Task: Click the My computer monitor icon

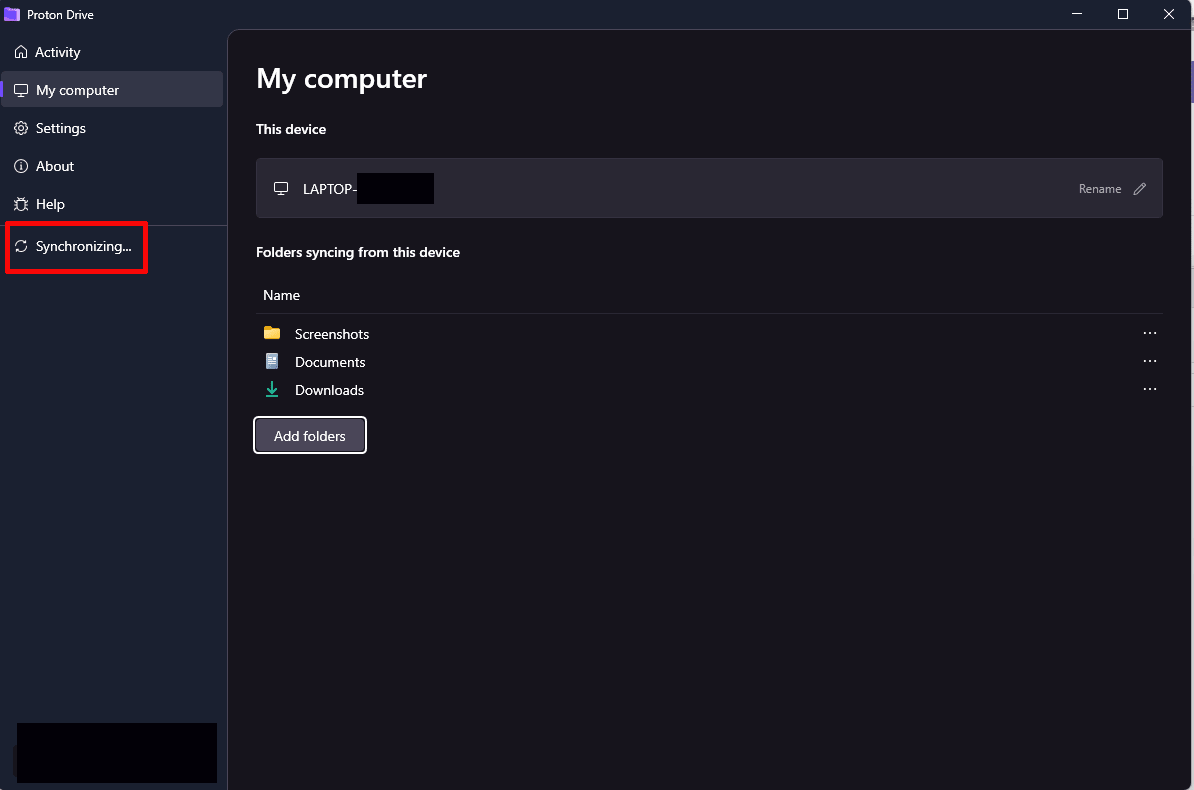Action: [21, 90]
